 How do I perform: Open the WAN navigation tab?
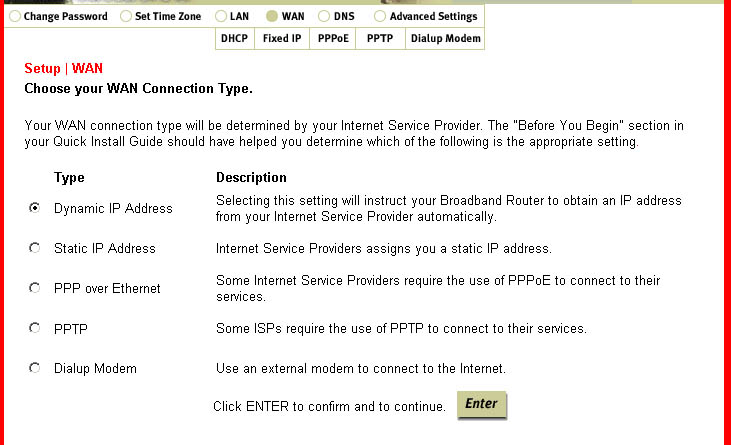pos(293,17)
